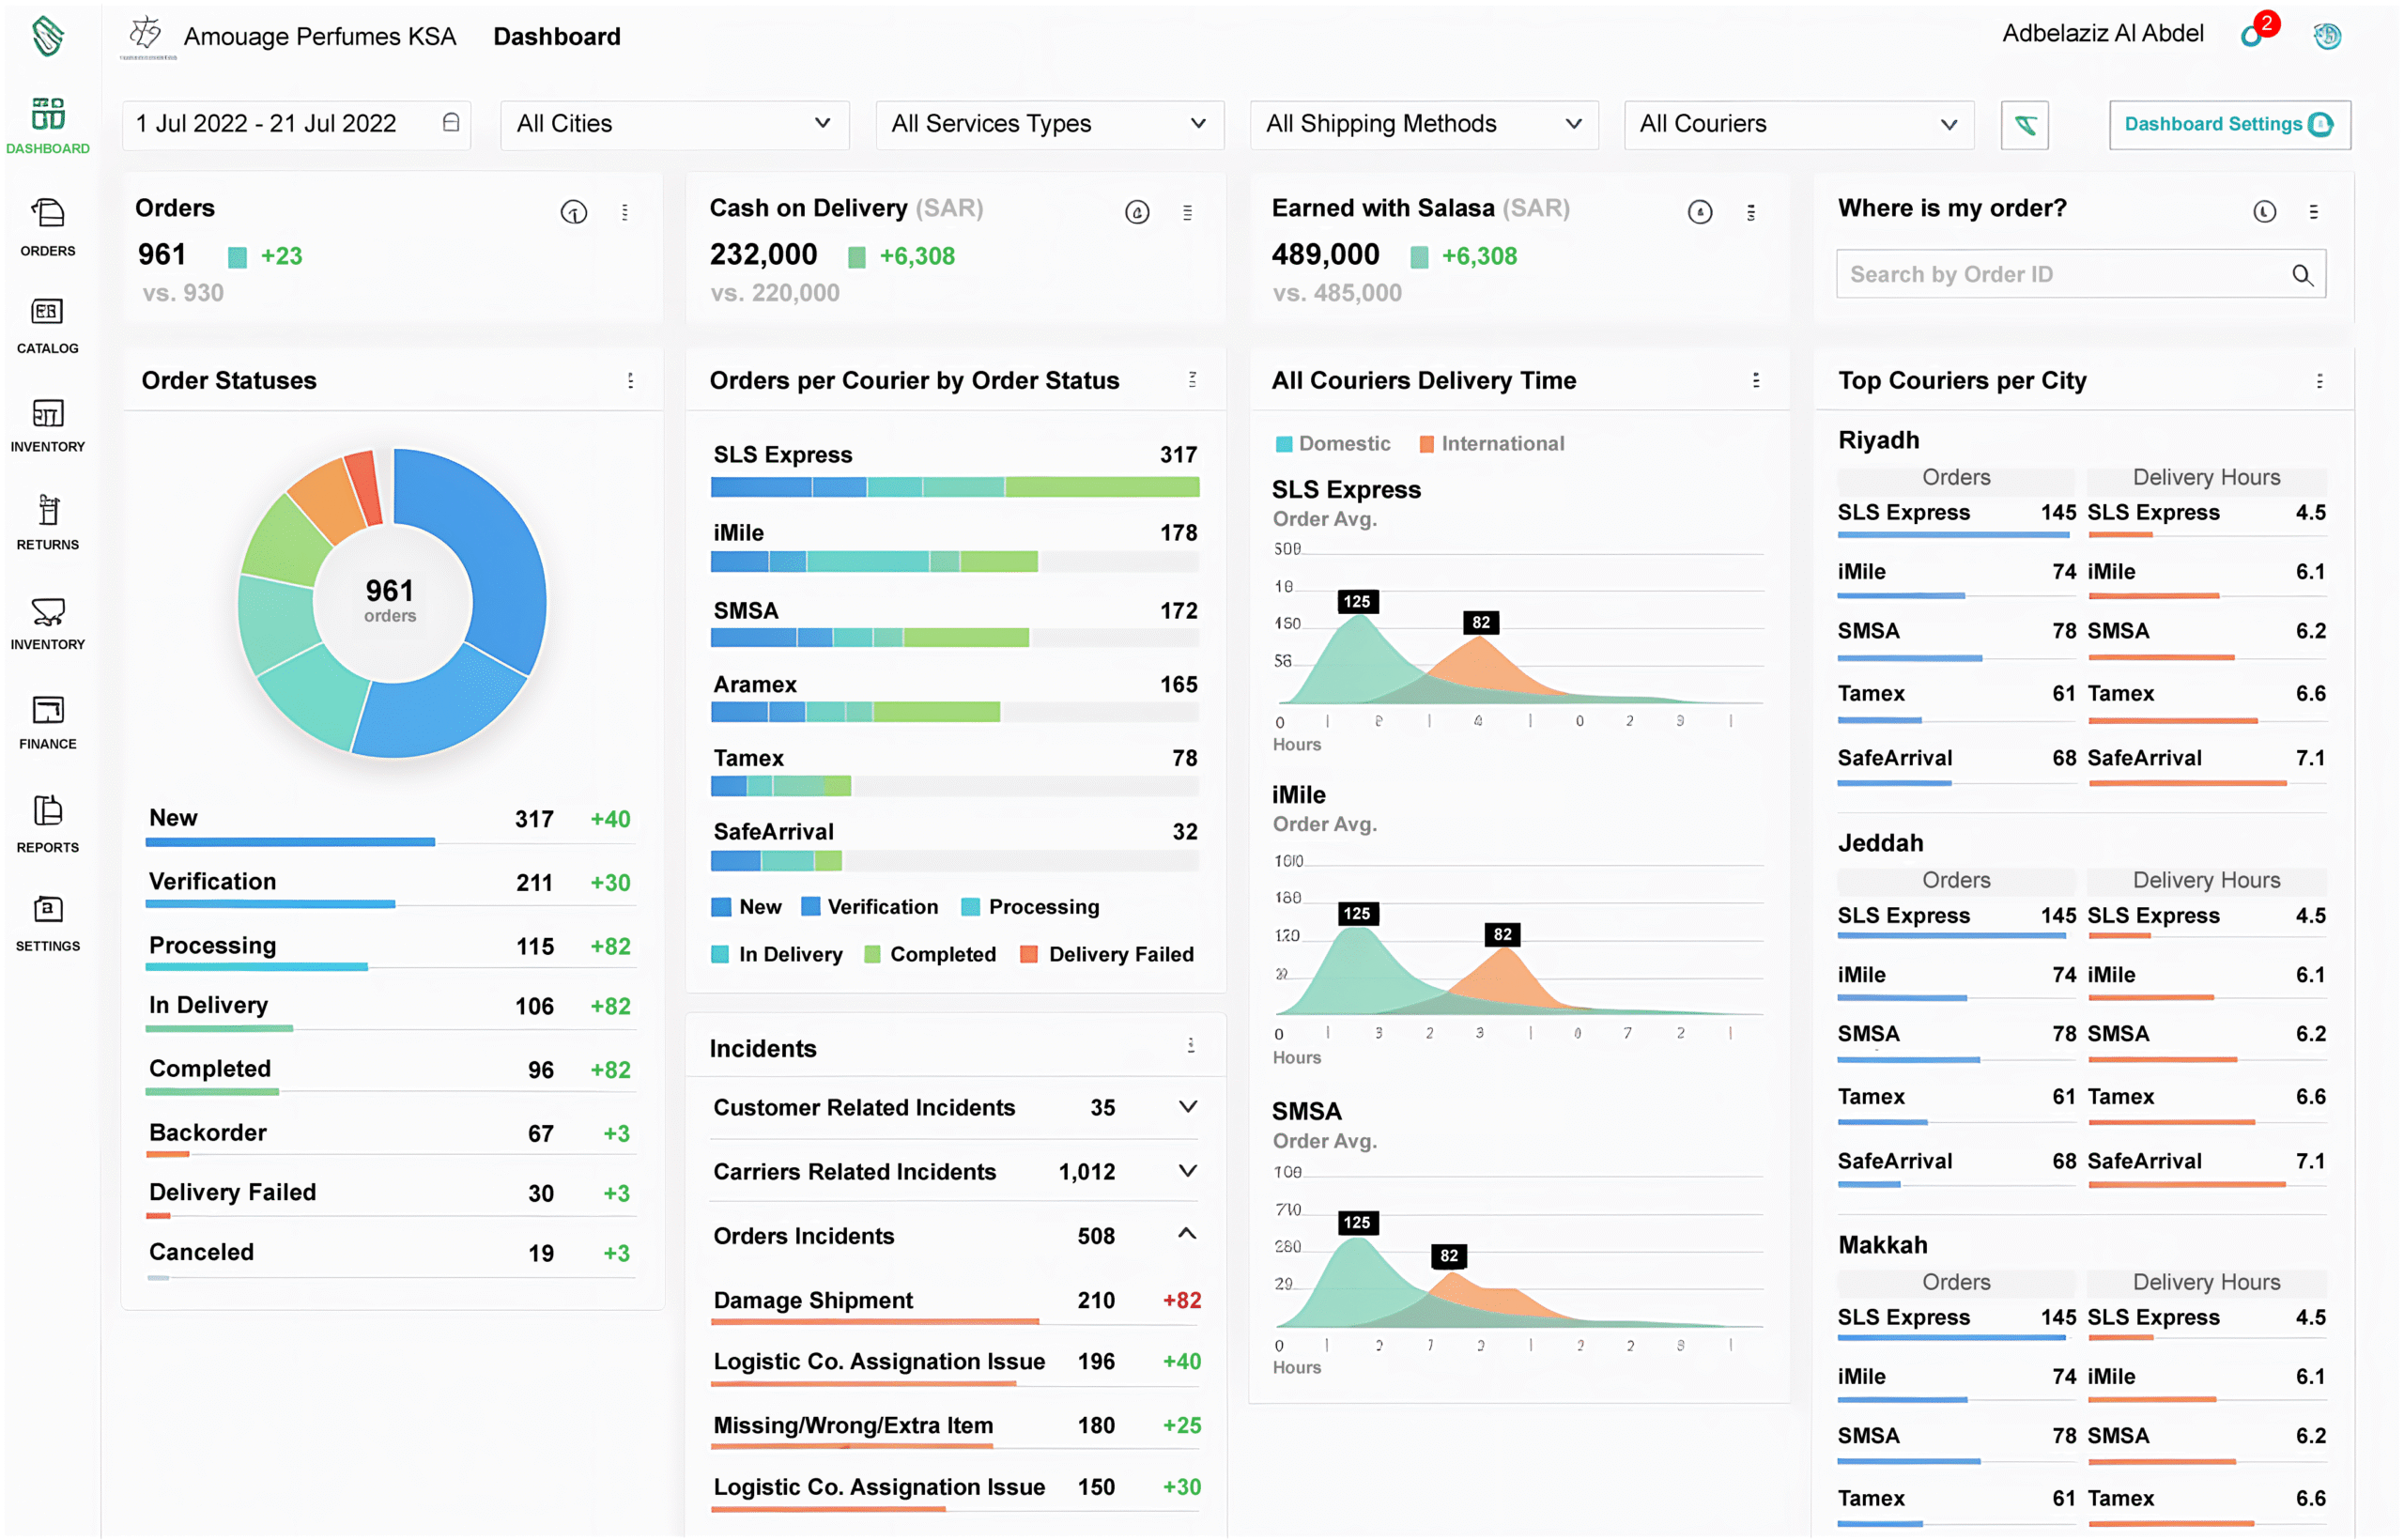
Task: Click the Riyadh city heading
Action: [1878, 440]
